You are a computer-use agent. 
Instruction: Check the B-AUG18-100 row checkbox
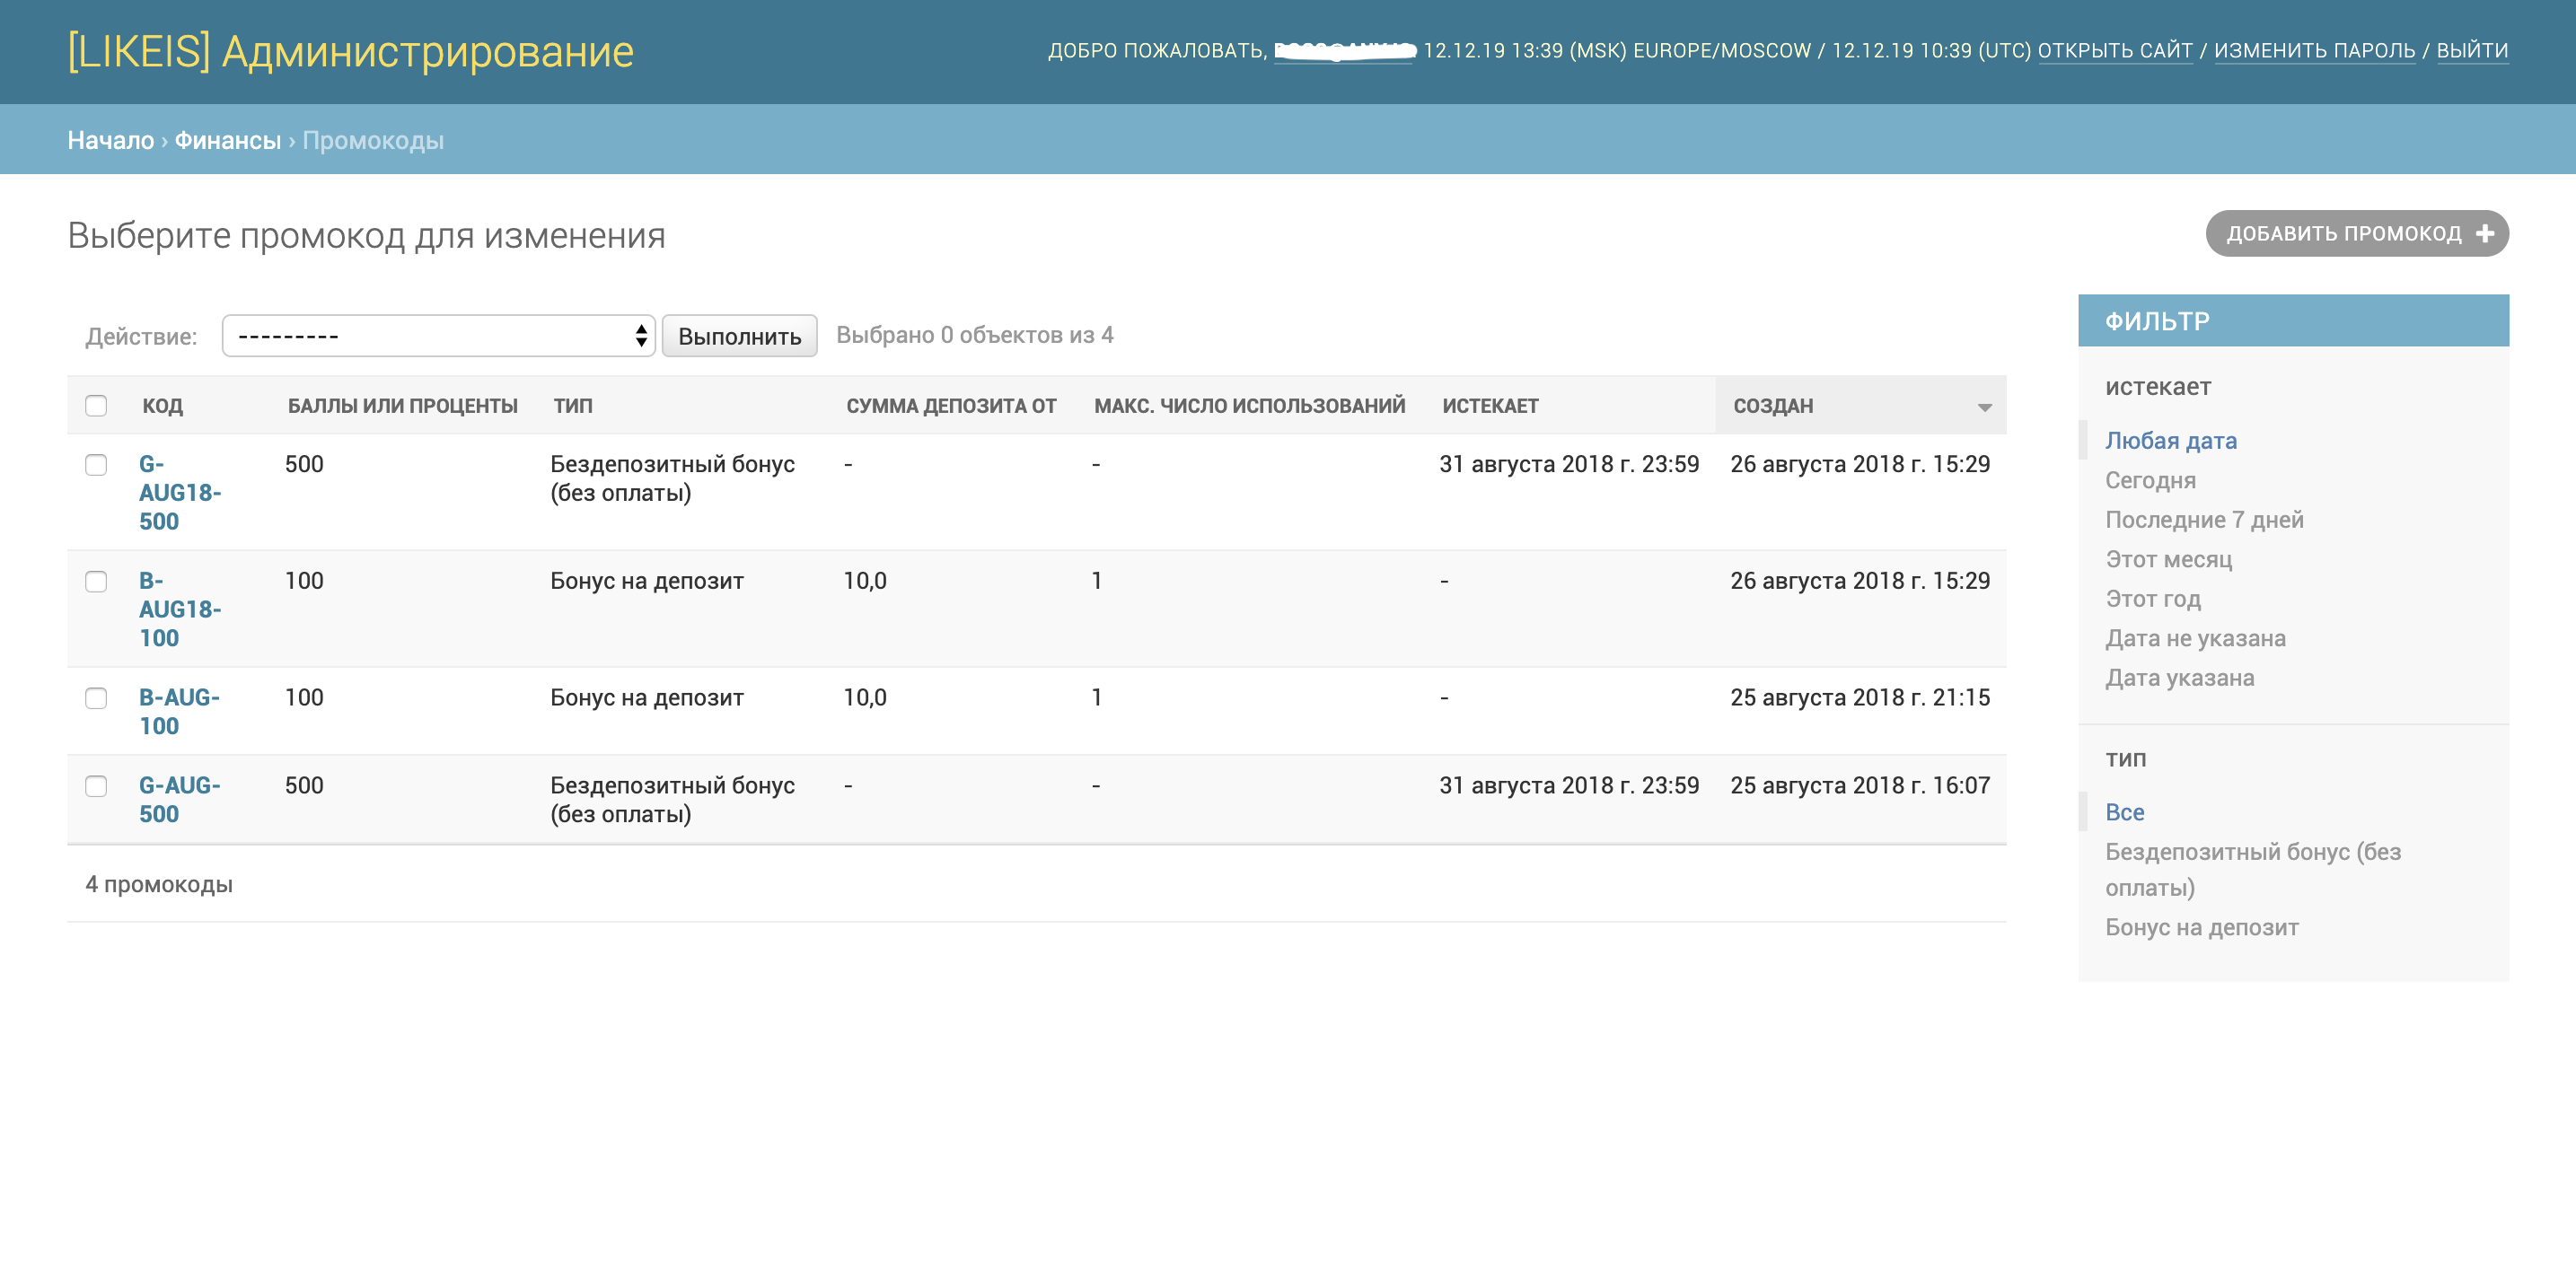(96, 582)
